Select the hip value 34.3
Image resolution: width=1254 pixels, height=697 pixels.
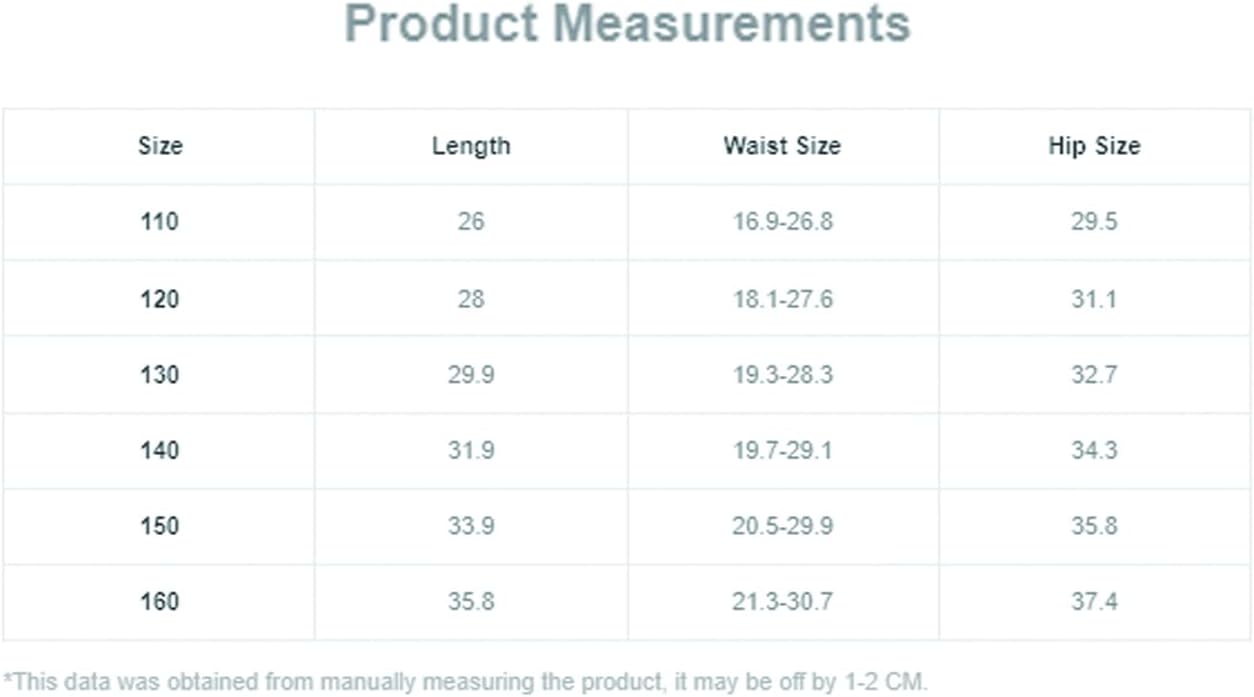pos(1094,450)
